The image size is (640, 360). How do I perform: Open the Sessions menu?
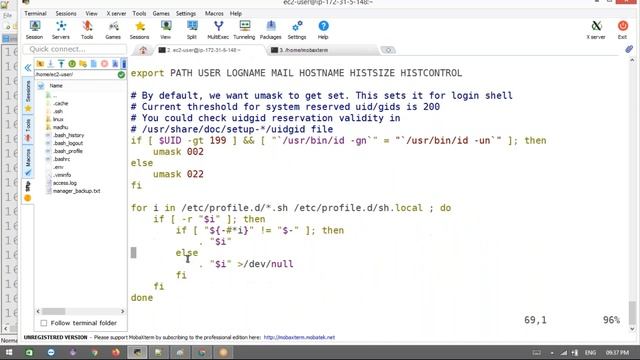(x=66, y=13)
